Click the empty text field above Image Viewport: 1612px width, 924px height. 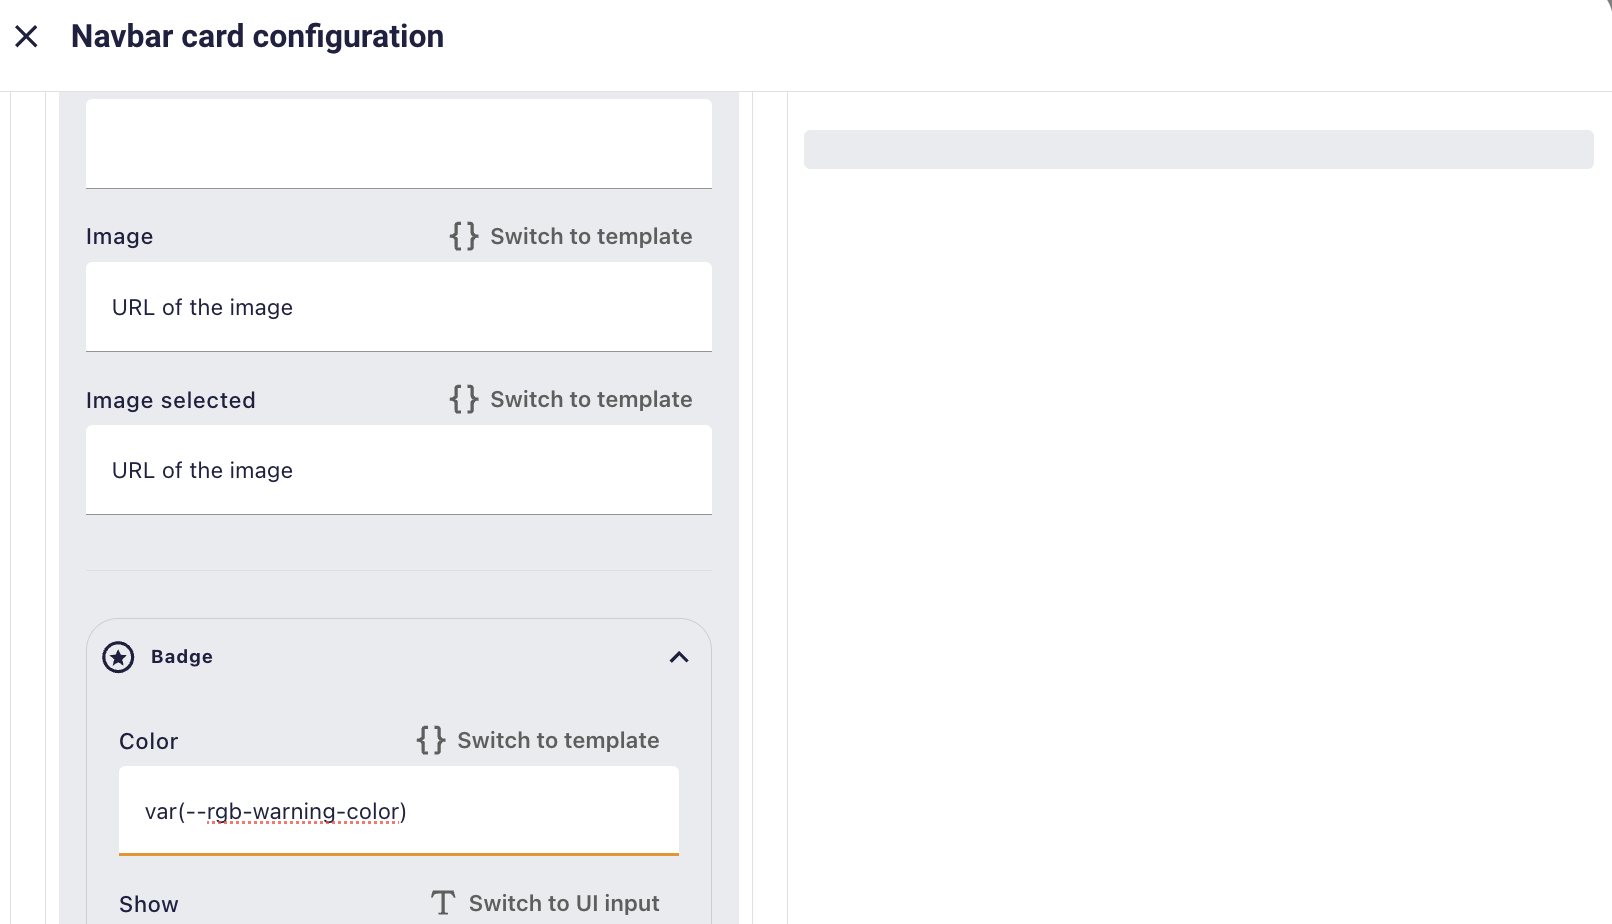point(398,143)
